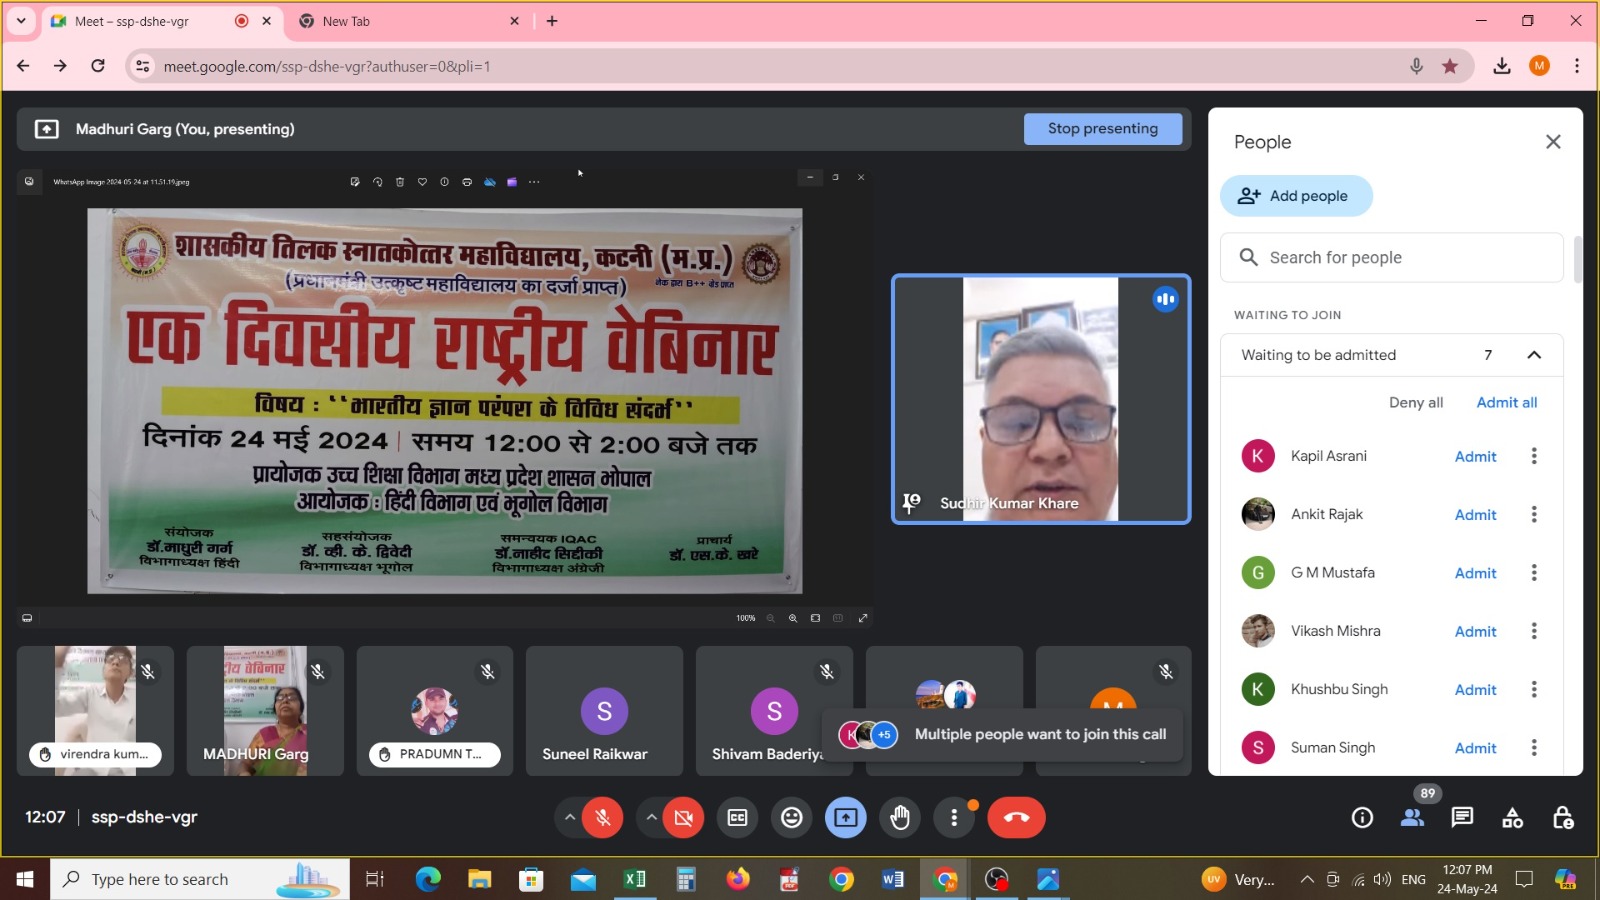Collapse the Waiting to be admitted list
Screen dimensions: 1600x900
[1534, 355]
